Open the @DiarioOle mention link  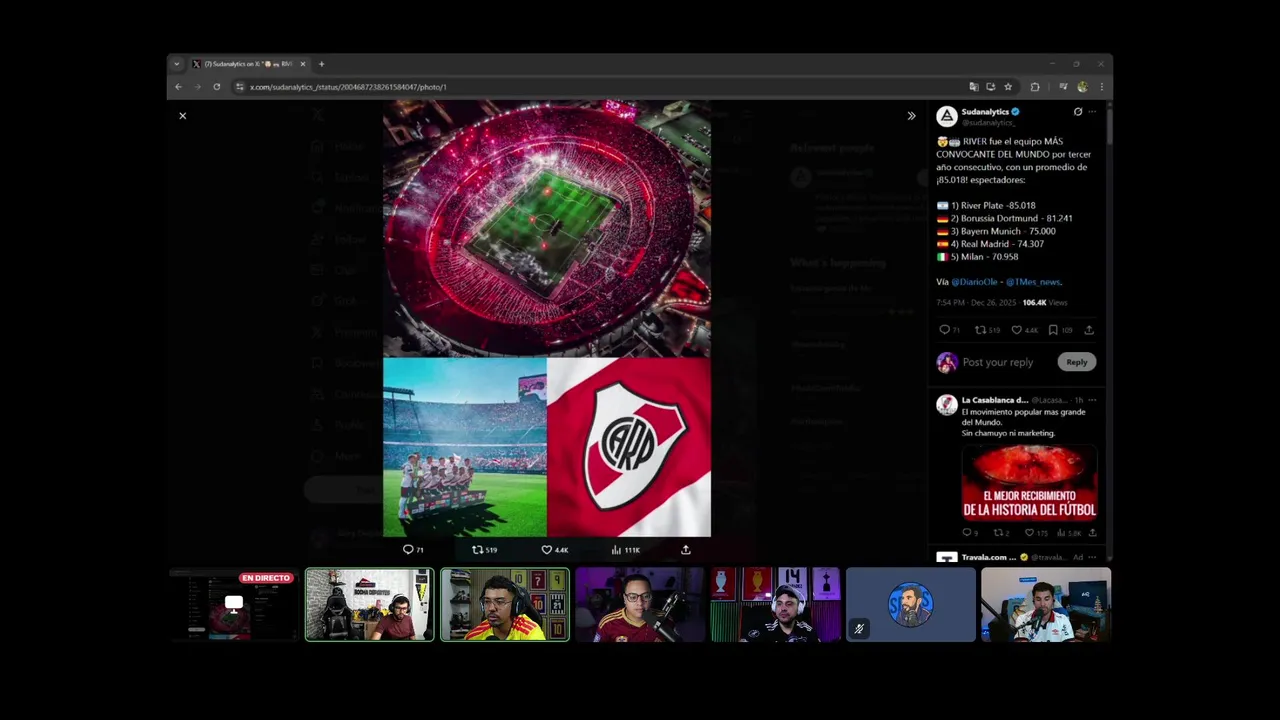pyautogui.click(x=974, y=282)
